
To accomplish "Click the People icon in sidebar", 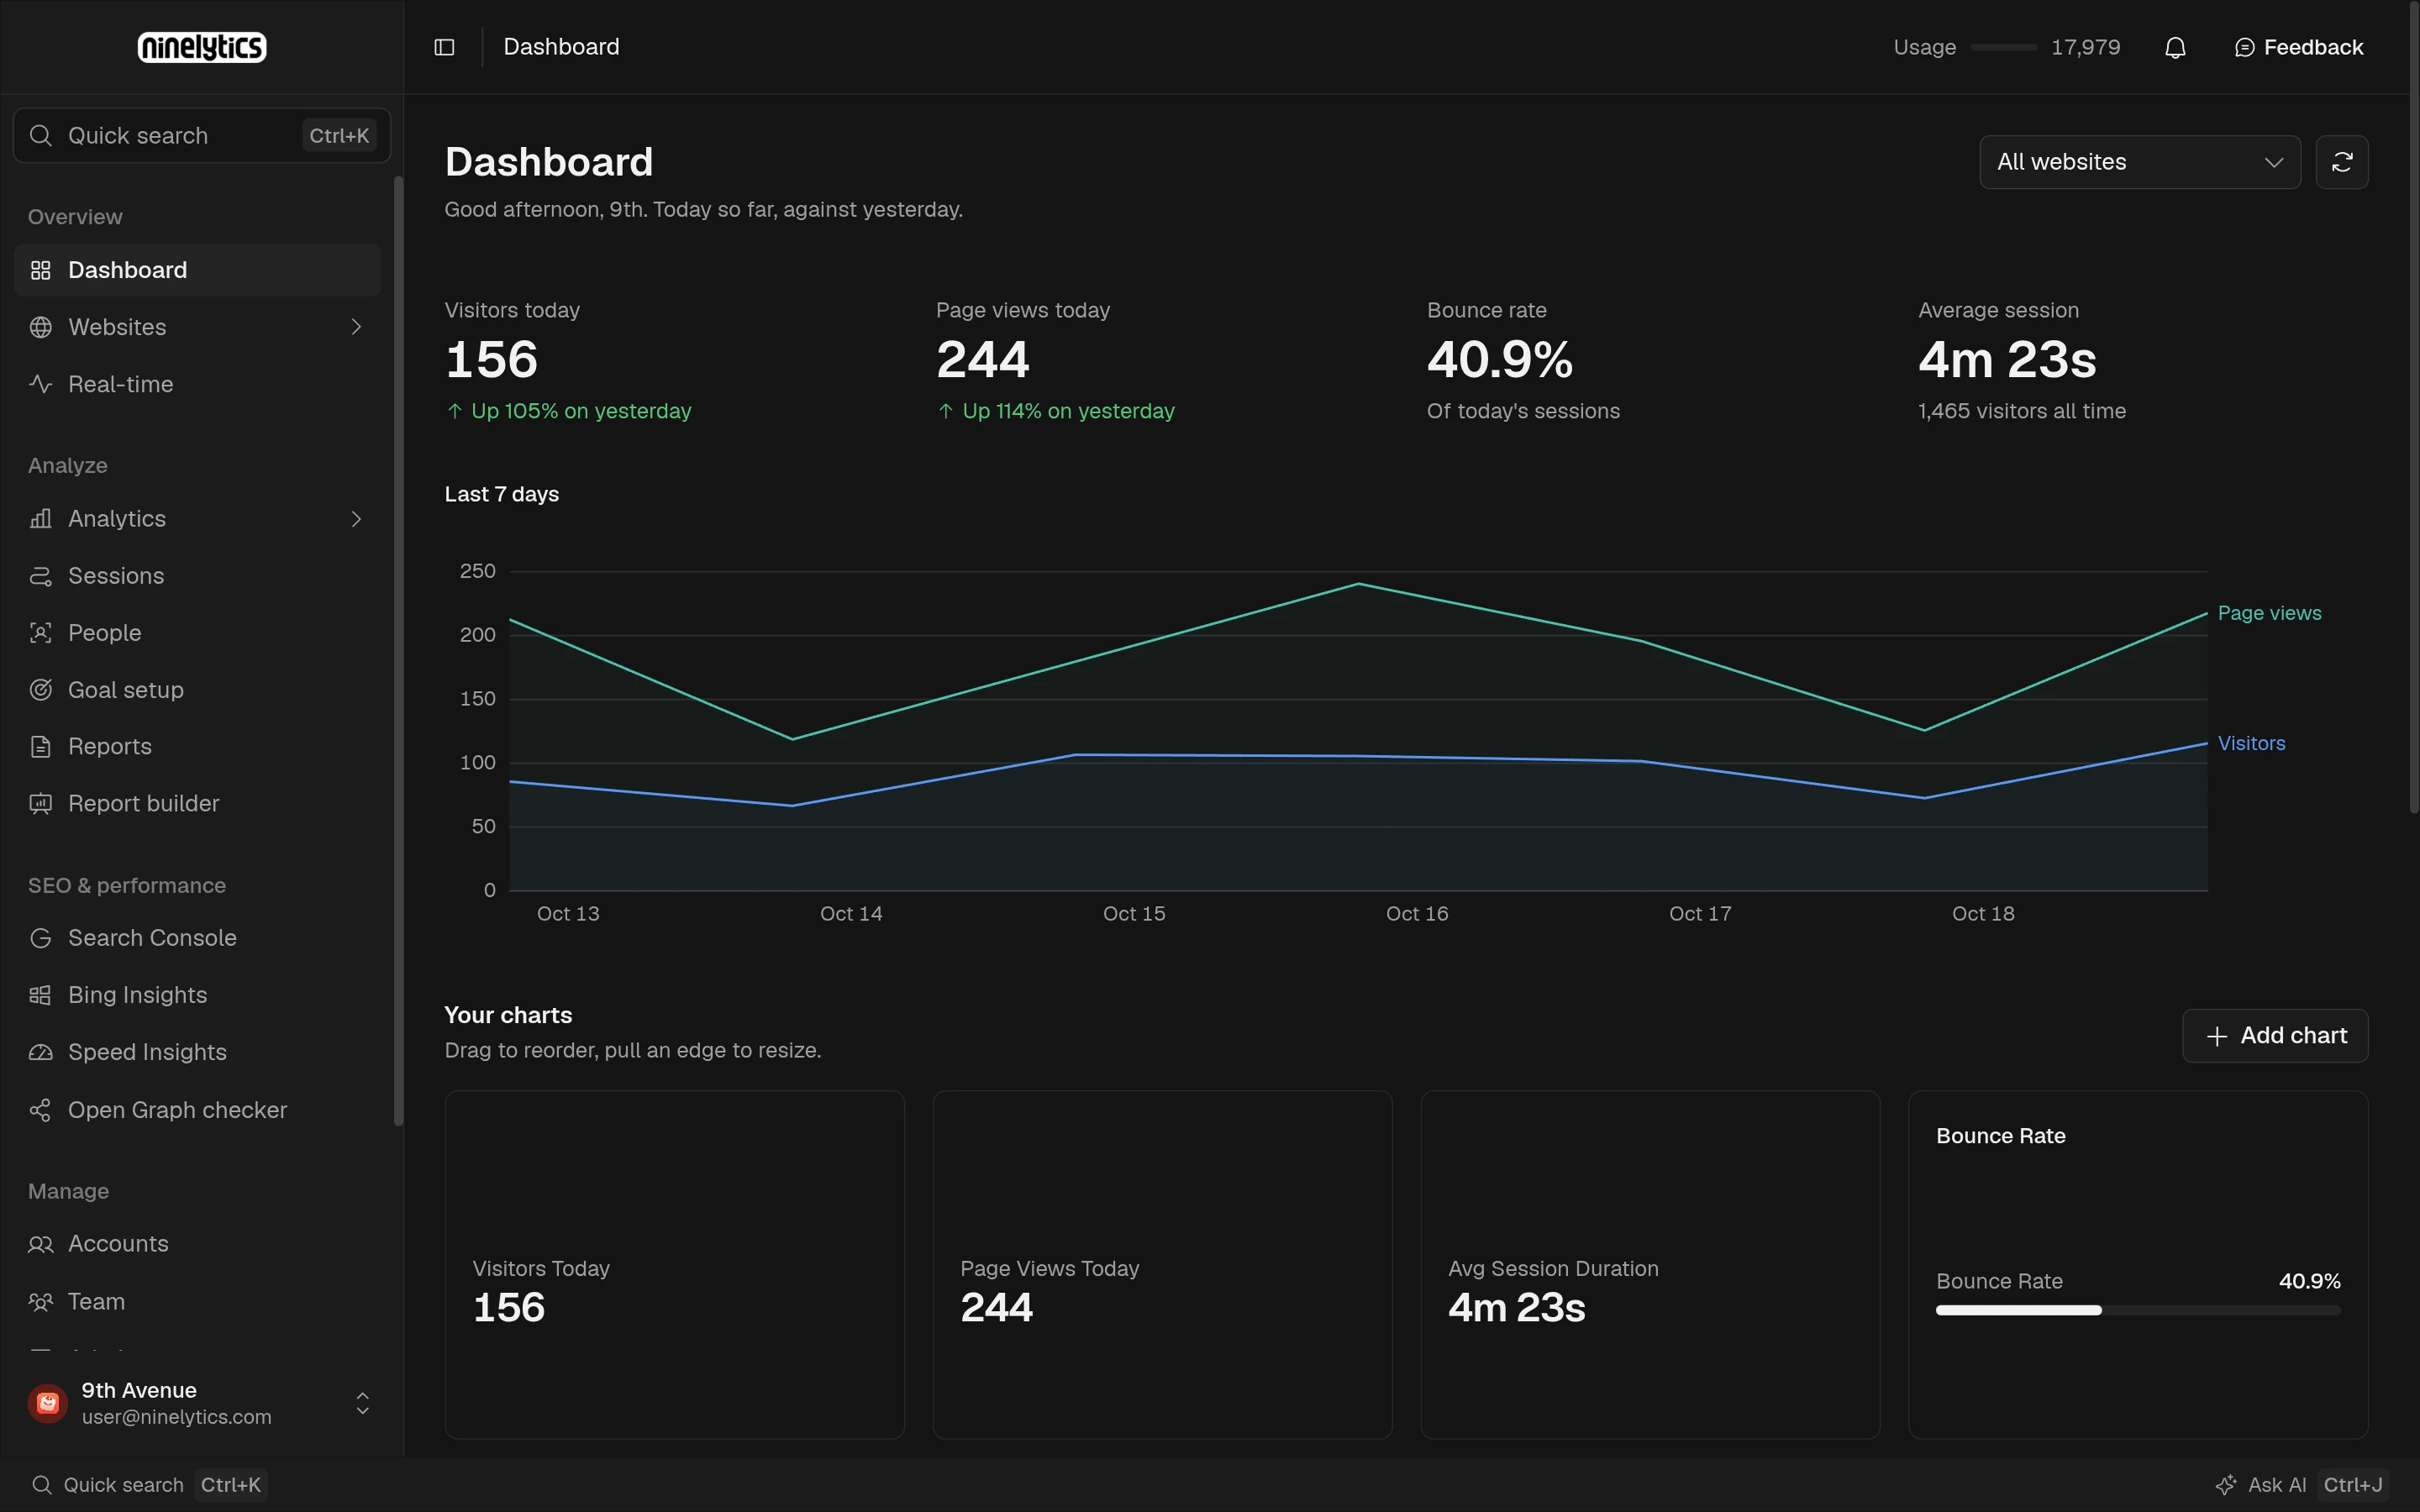I will (41, 633).
